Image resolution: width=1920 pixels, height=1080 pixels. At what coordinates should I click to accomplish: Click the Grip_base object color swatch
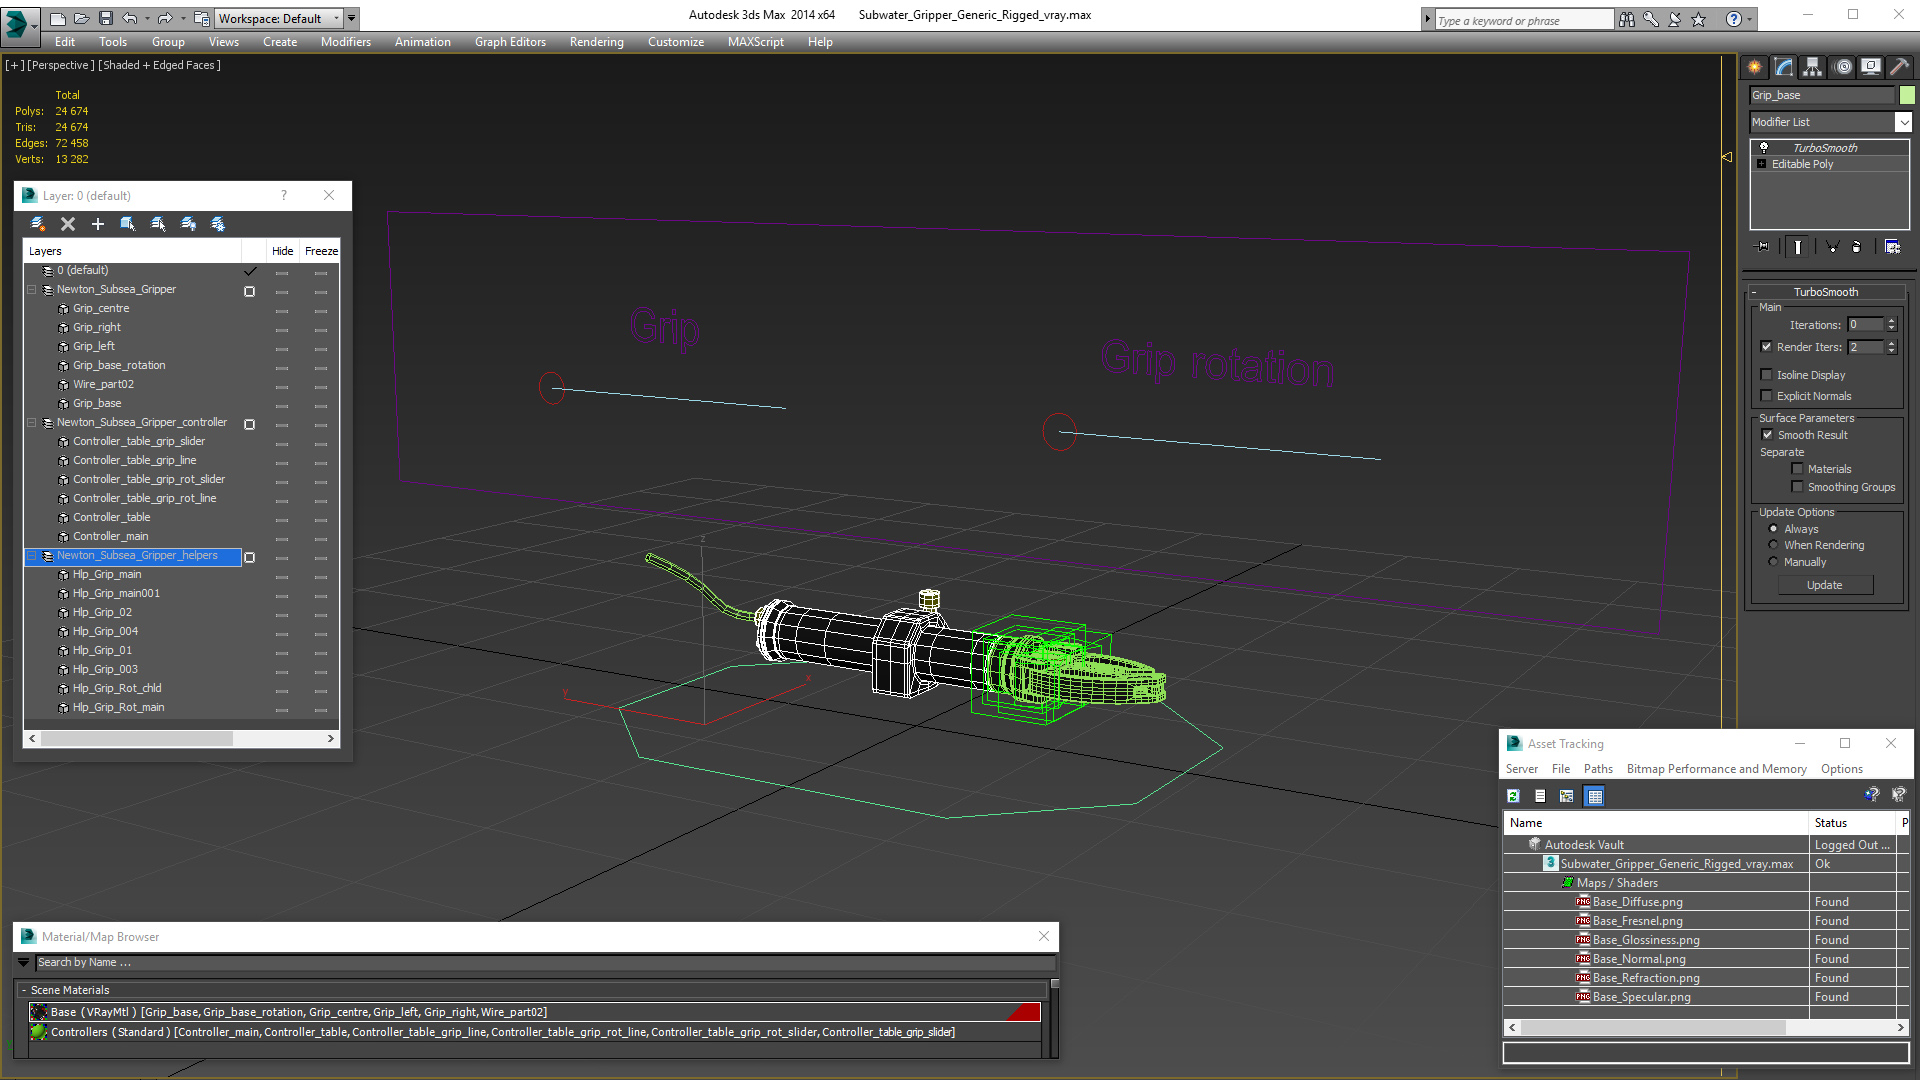(1907, 95)
